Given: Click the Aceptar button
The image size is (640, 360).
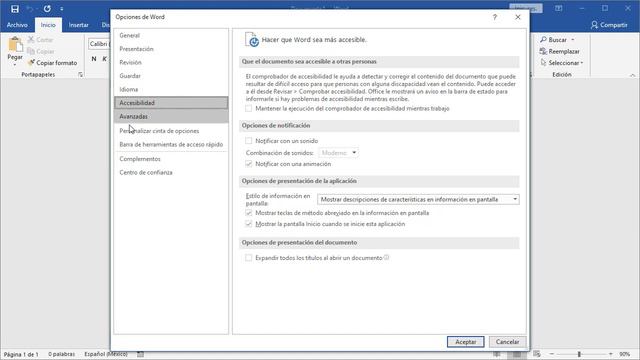Looking at the screenshot, I should [465, 342].
